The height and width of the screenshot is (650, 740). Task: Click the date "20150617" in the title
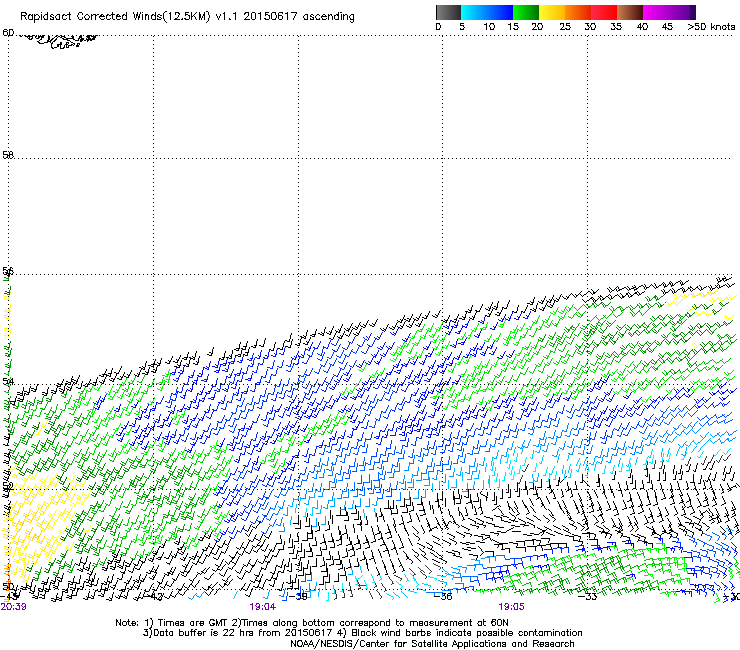270,16
